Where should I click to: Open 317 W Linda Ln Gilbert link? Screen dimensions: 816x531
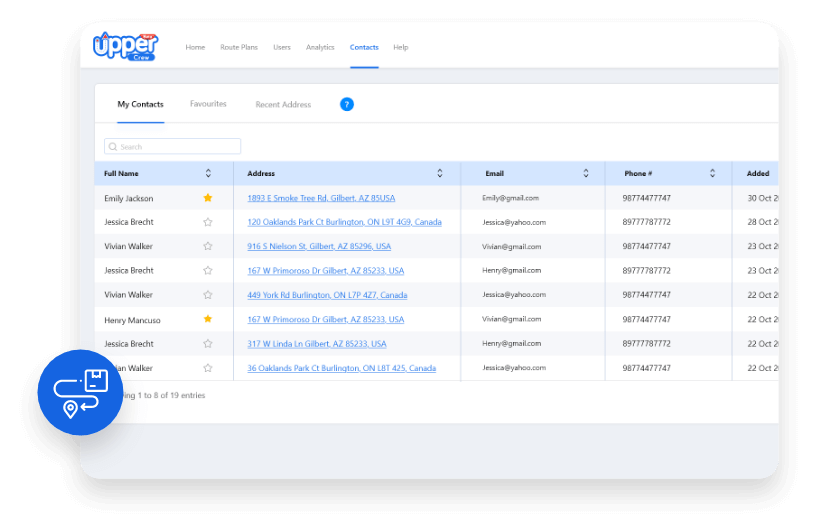[317, 344]
